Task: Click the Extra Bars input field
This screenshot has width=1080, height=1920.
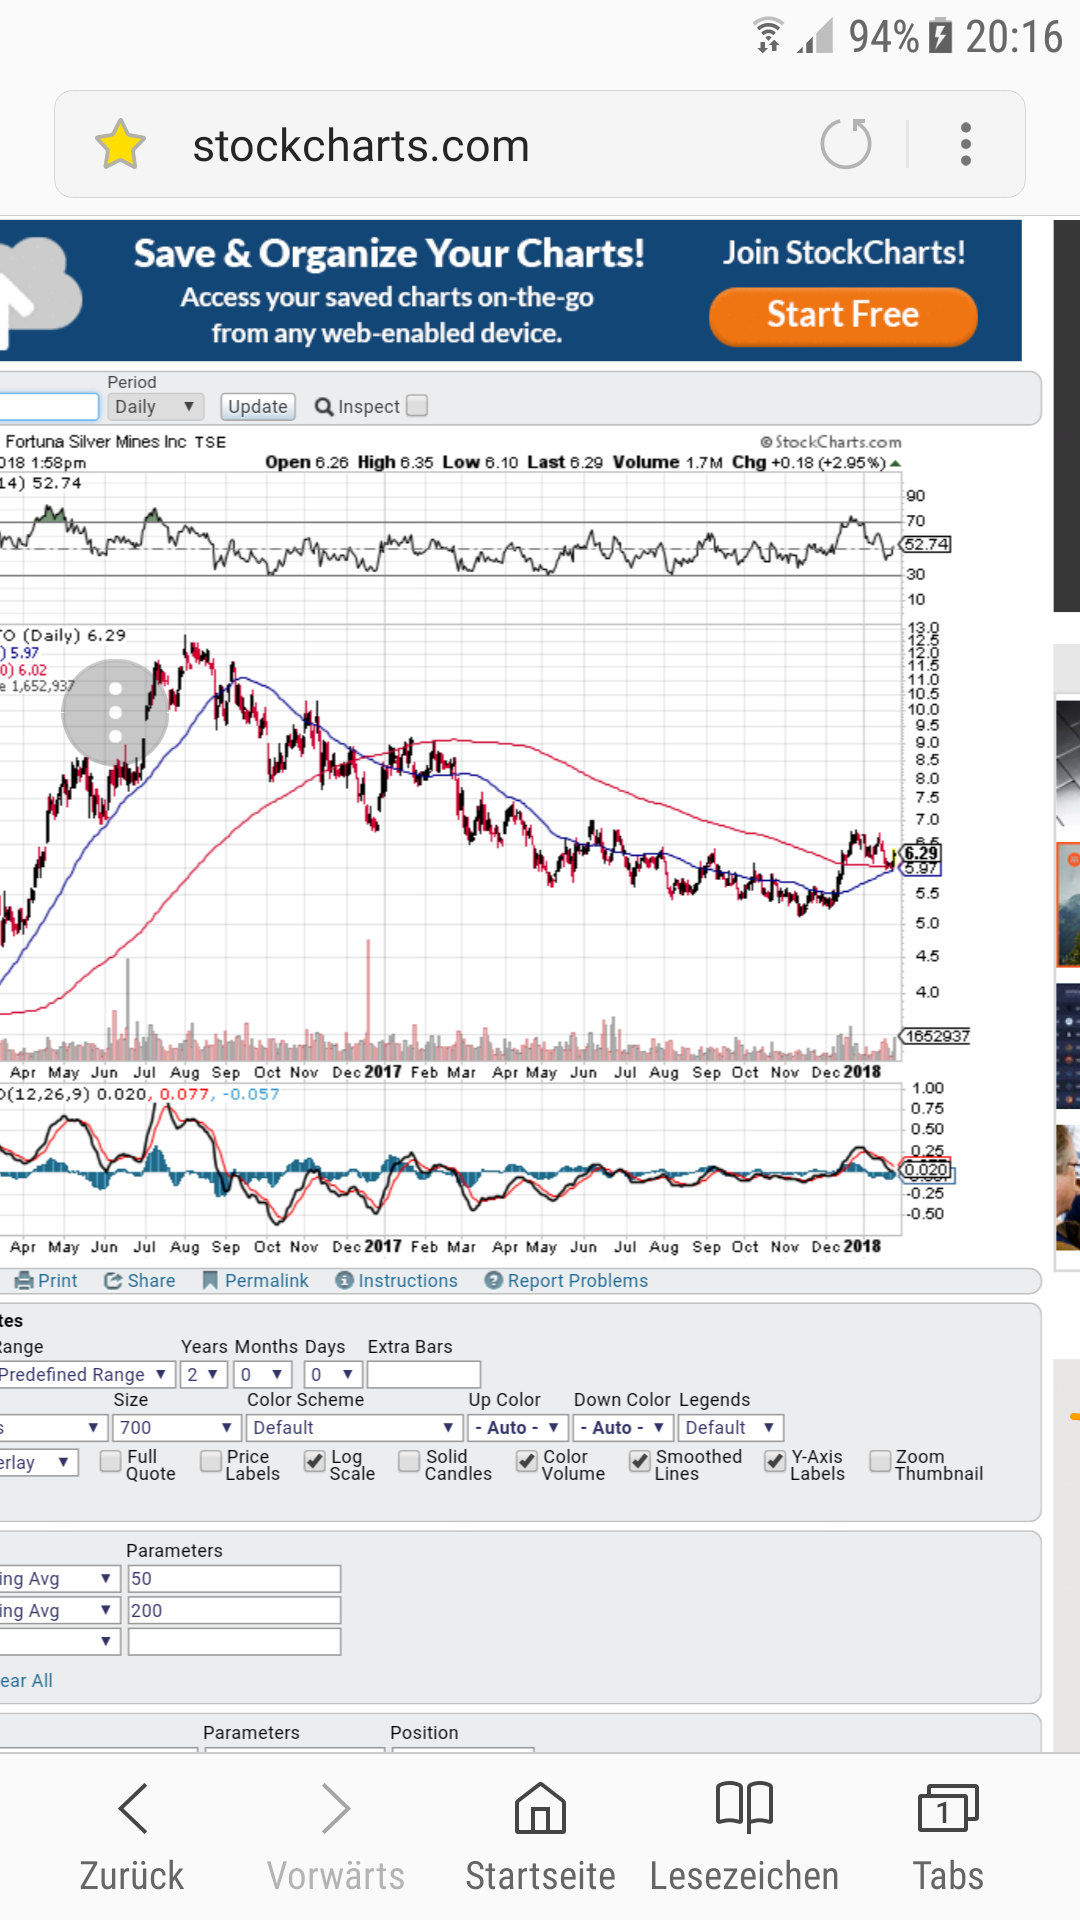Action: pos(424,1375)
